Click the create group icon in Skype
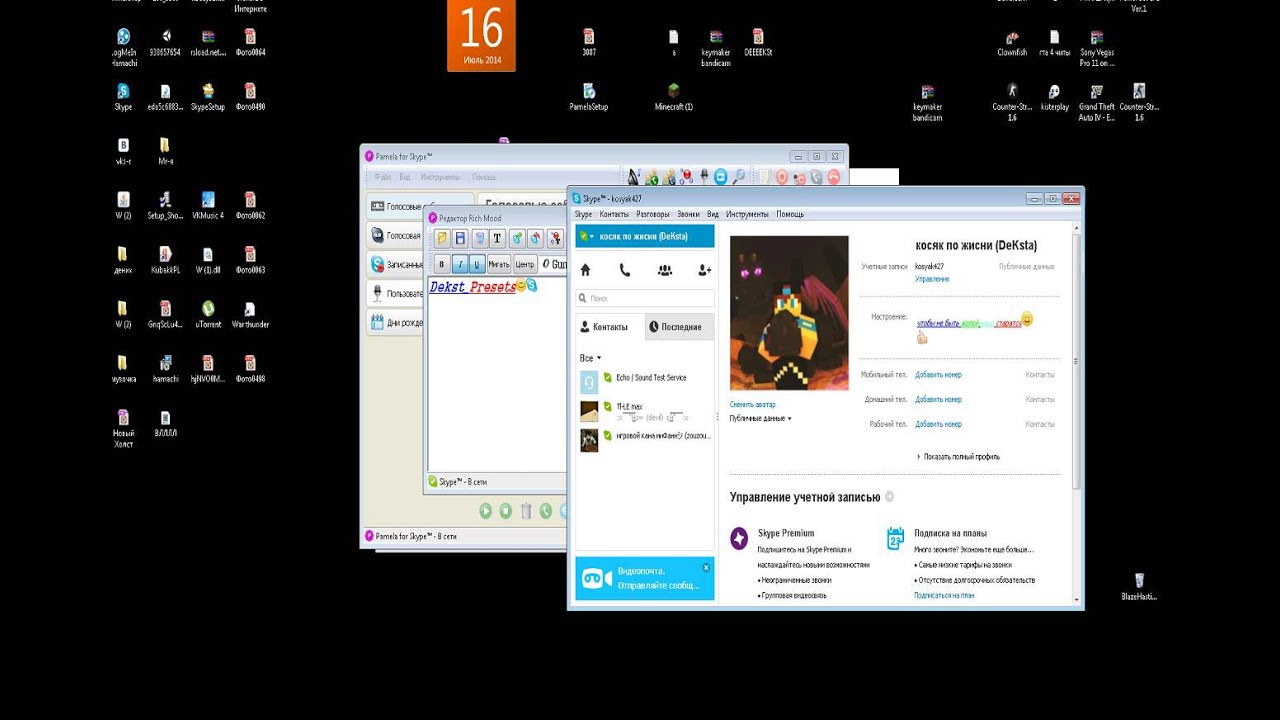This screenshot has width=1280, height=720. (665, 270)
